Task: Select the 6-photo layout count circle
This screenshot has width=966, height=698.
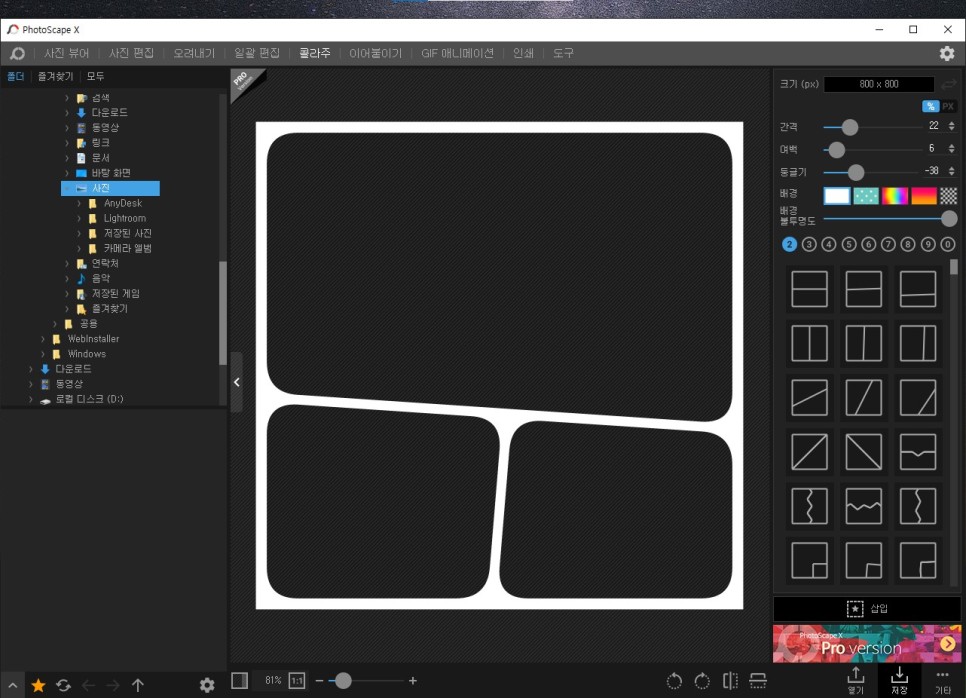Action: pos(869,245)
